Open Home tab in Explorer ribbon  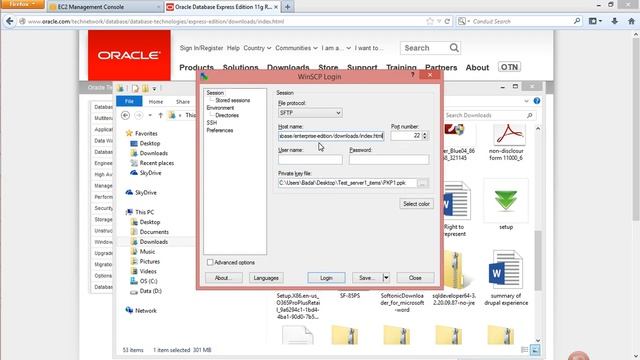(156, 102)
